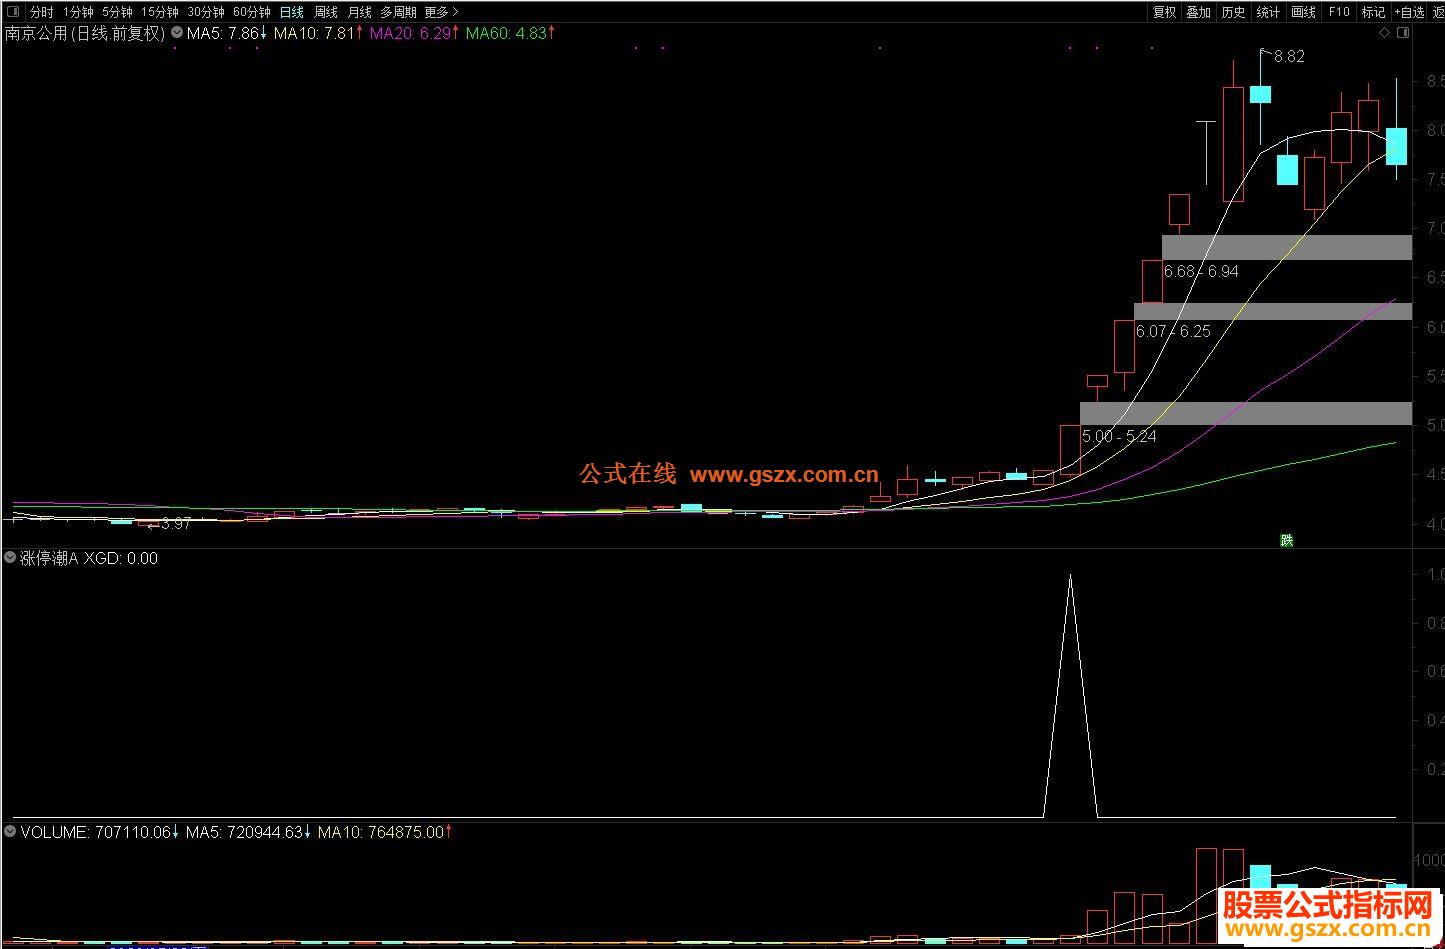This screenshot has width=1445, height=949.
Task: Click the green 跌 marker icon
Action: point(1287,540)
